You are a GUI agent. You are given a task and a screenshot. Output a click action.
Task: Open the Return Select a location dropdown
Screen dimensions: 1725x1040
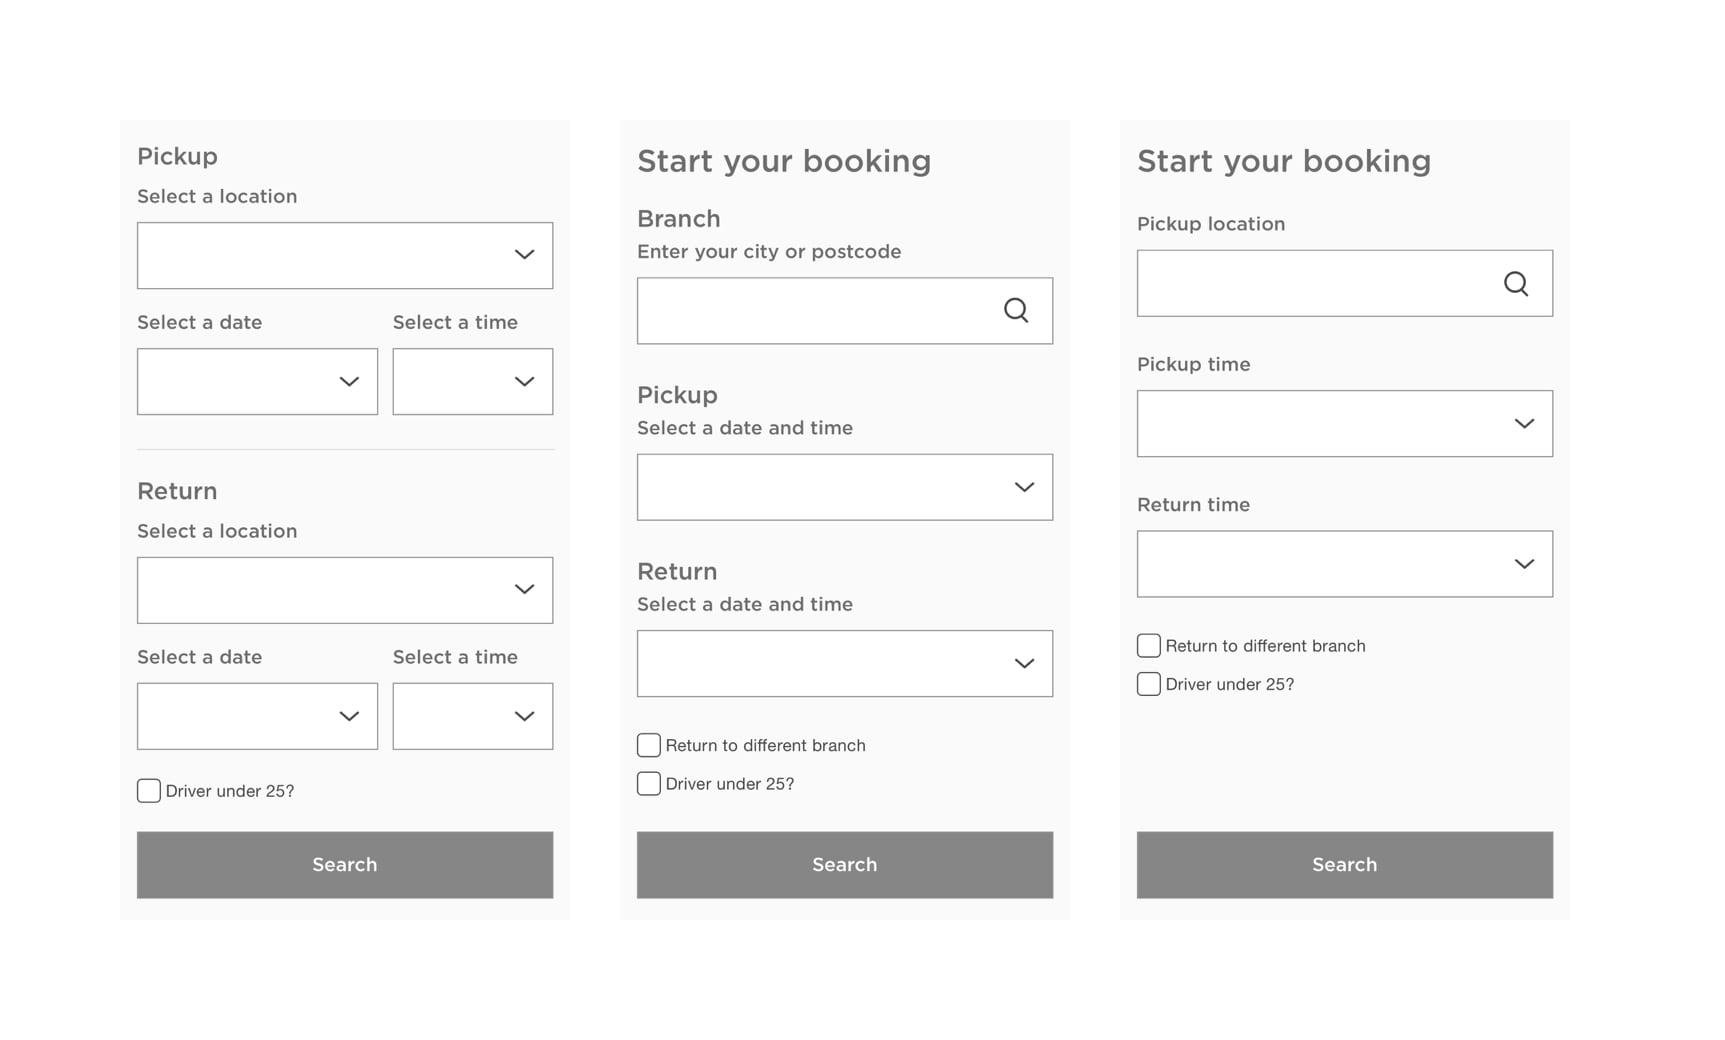[345, 590]
